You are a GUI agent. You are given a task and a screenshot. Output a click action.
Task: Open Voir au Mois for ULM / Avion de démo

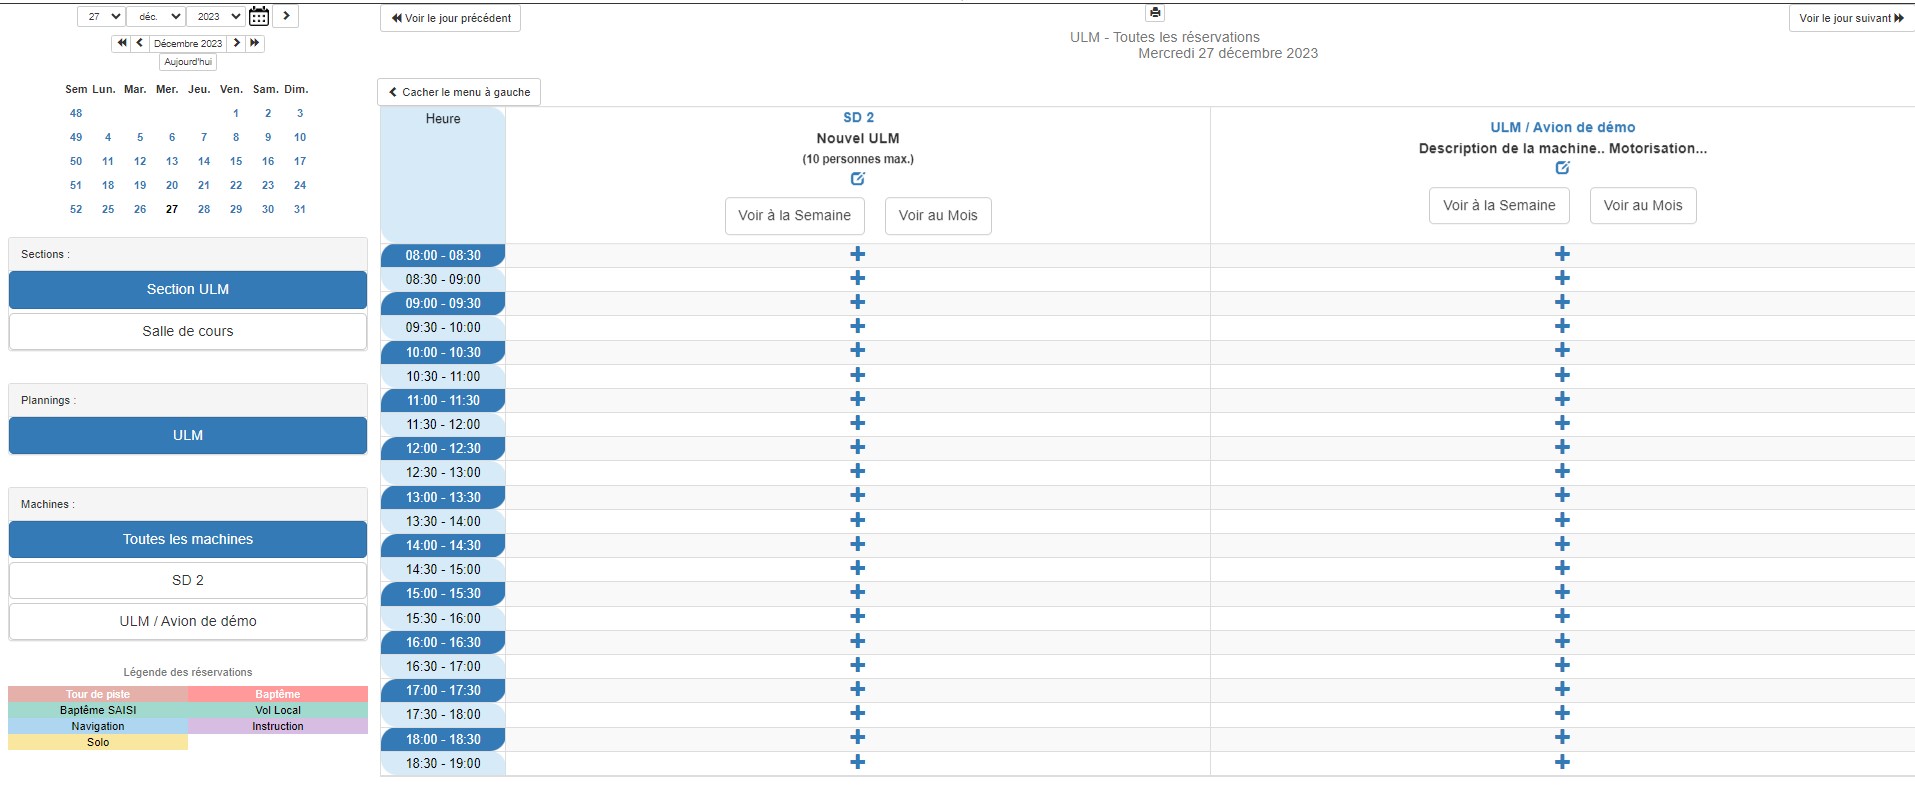tap(1643, 205)
